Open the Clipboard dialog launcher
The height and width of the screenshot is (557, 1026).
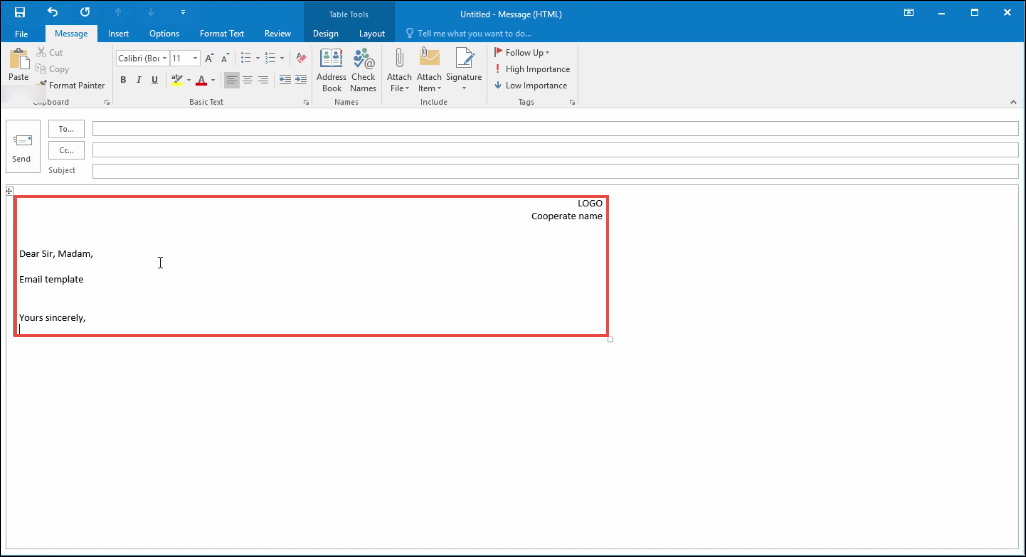[107, 103]
